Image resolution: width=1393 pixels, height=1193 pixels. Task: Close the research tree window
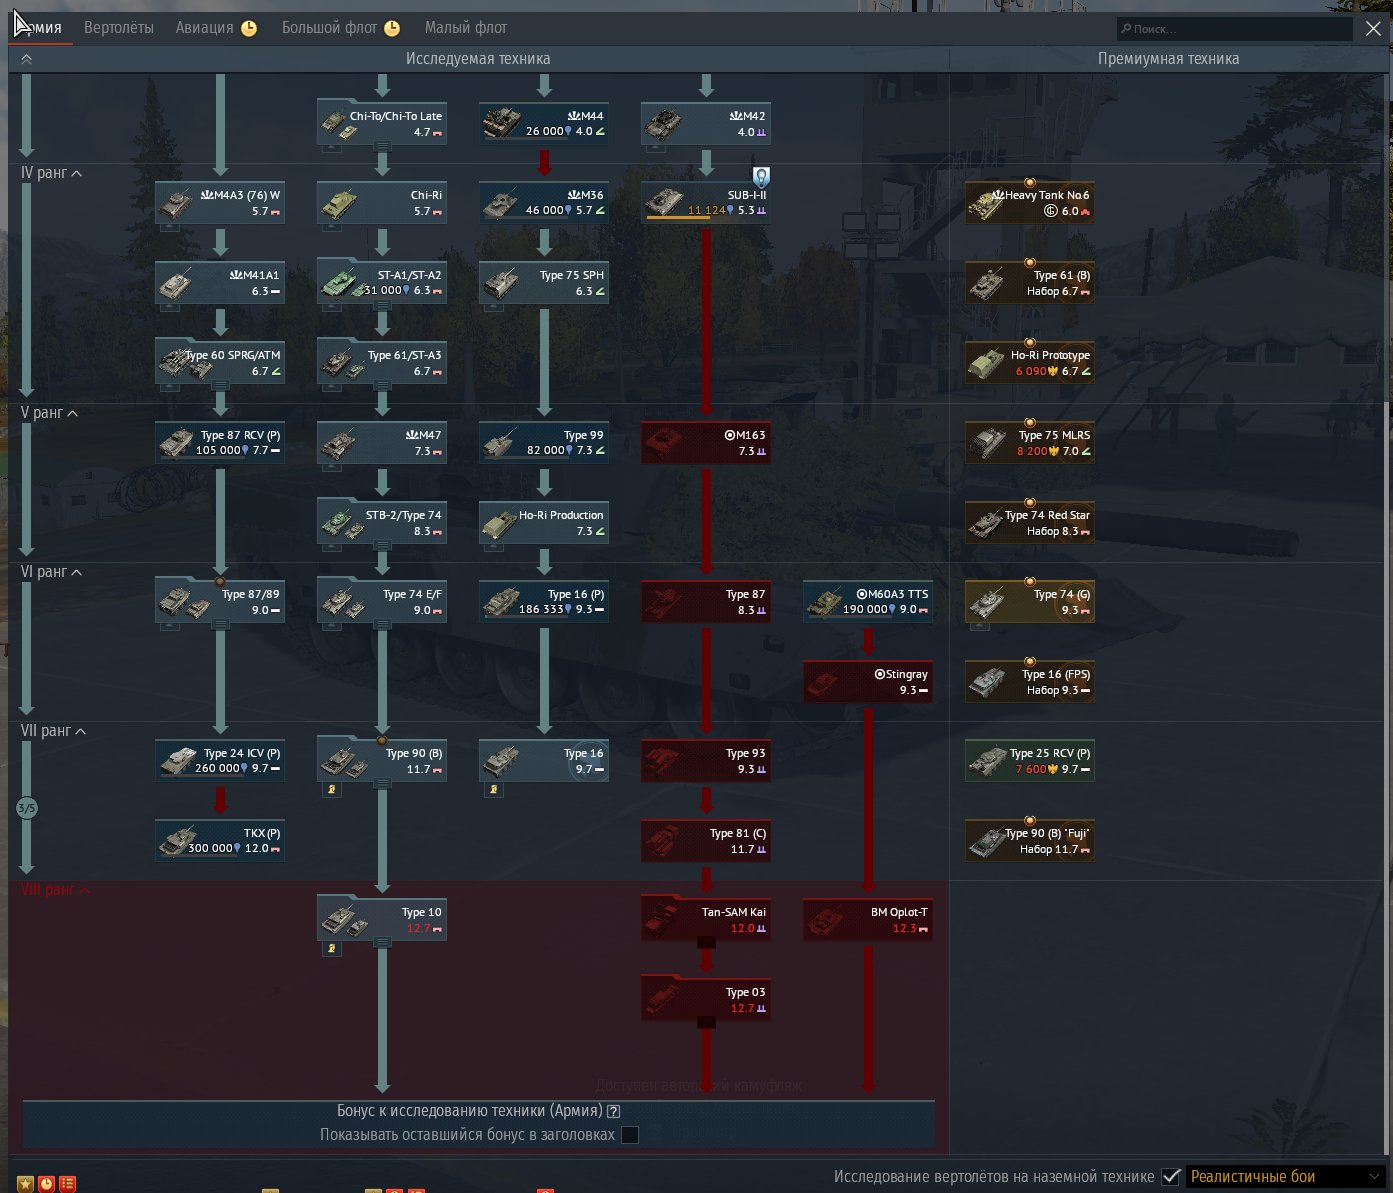pos(1373,29)
